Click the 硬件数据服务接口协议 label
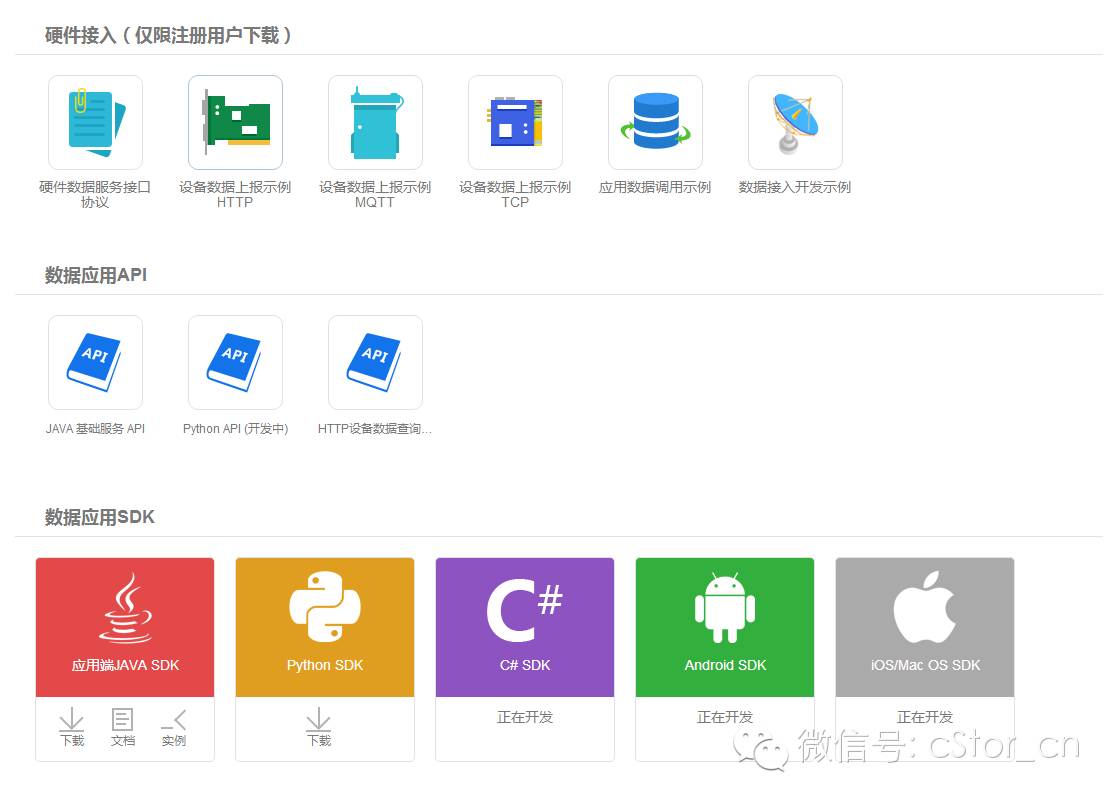Viewport: 1118px width, 804px height. pyautogui.click(x=95, y=195)
